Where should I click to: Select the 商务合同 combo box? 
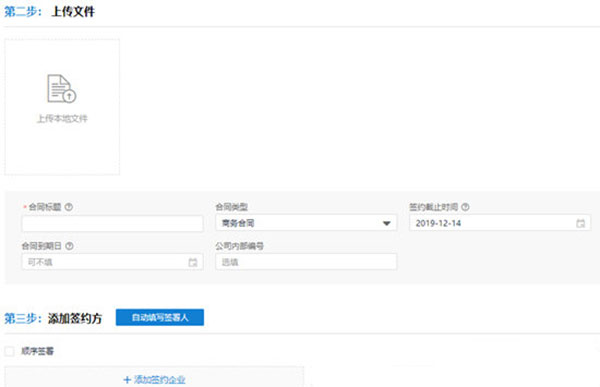pyautogui.click(x=306, y=223)
